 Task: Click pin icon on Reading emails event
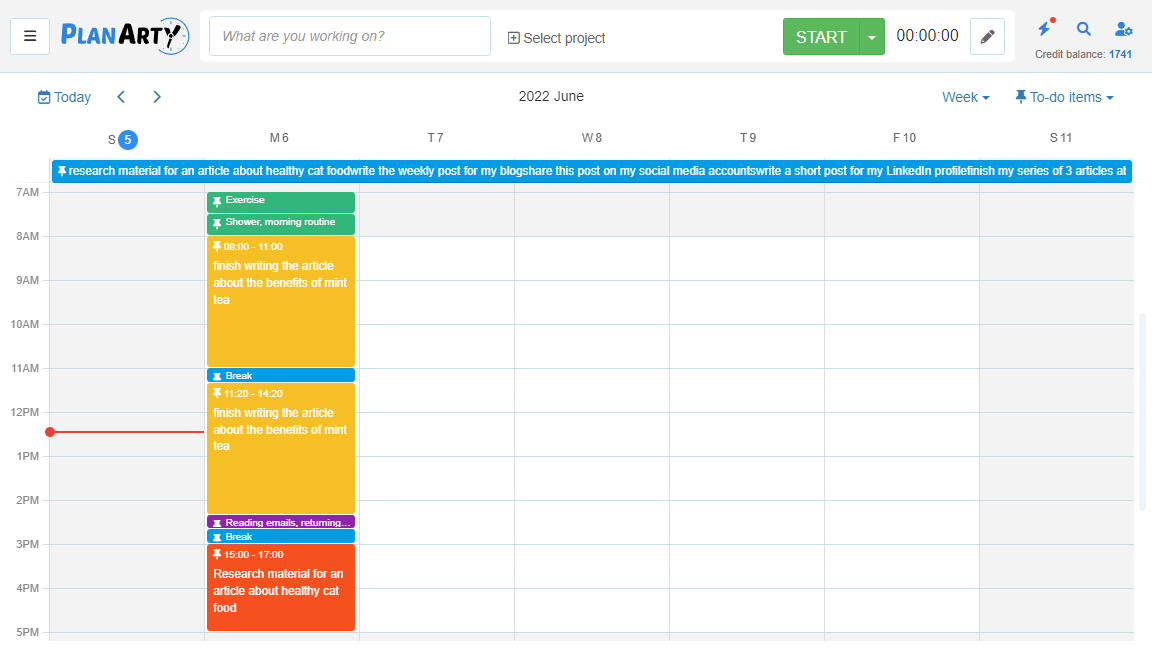[217, 523]
